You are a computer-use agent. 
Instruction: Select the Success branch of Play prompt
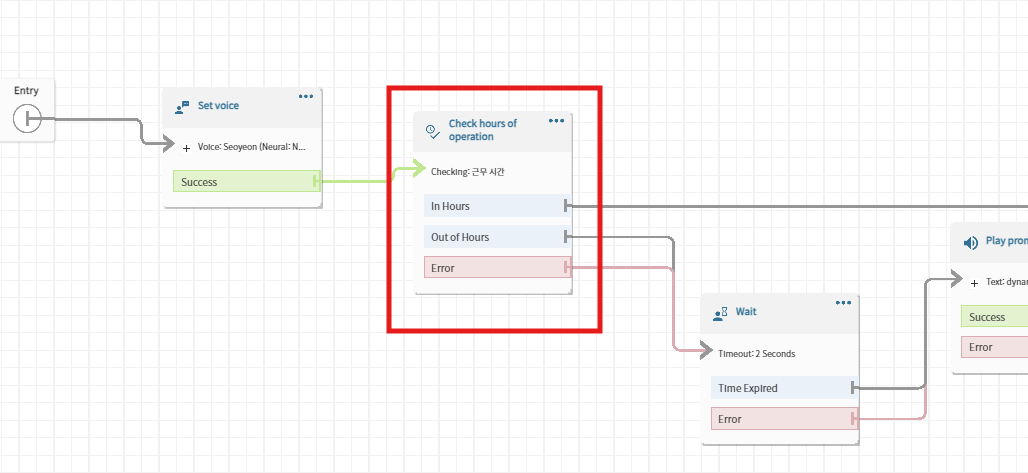coord(994,317)
